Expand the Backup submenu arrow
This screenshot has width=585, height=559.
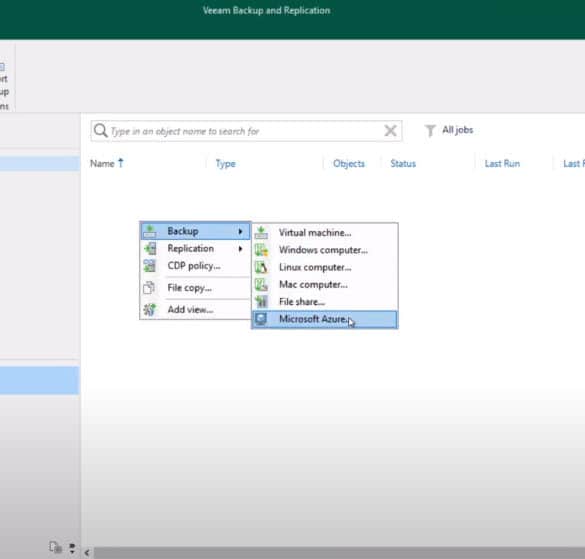(241, 231)
